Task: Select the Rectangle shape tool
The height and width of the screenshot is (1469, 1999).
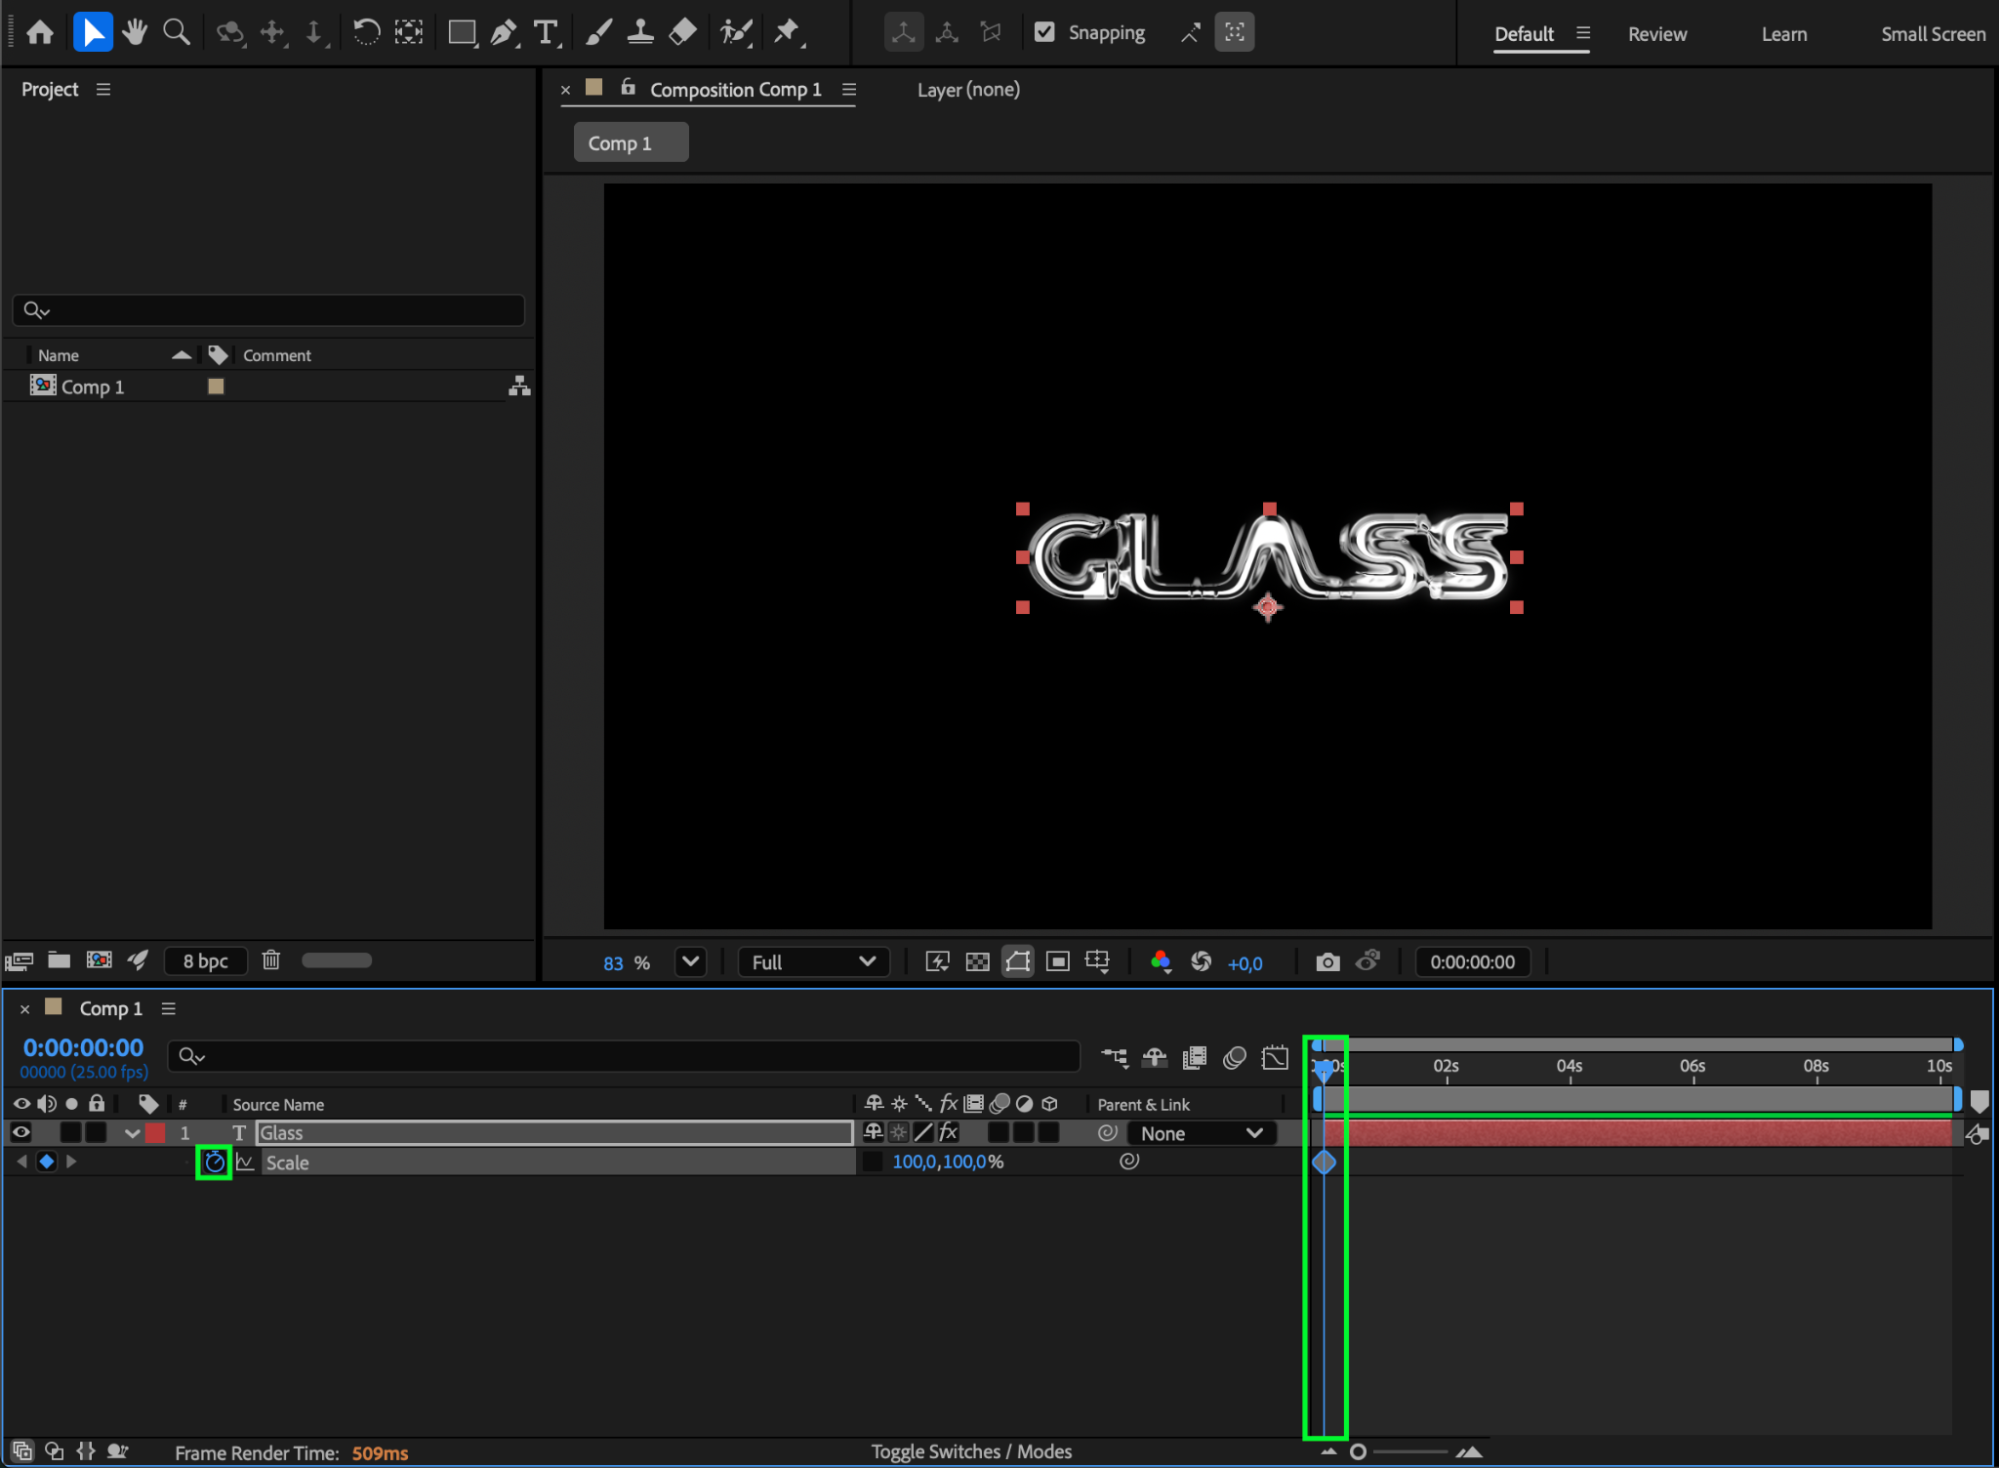Action: click(x=461, y=32)
